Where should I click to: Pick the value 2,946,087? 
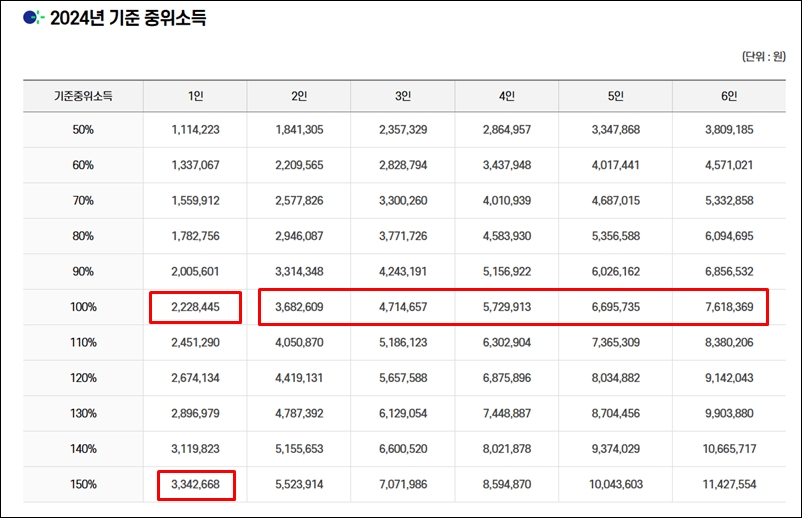[x=299, y=236]
